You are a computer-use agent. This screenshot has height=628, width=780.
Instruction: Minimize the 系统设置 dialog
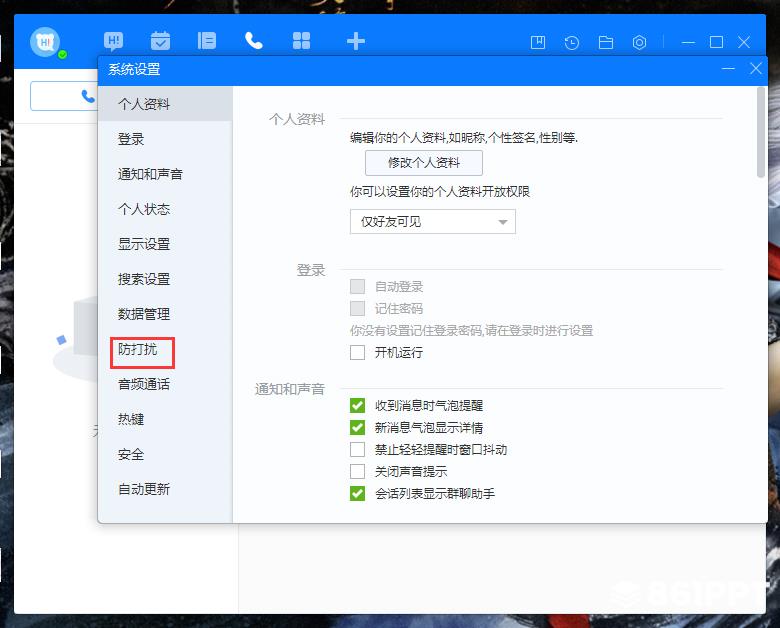728,69
